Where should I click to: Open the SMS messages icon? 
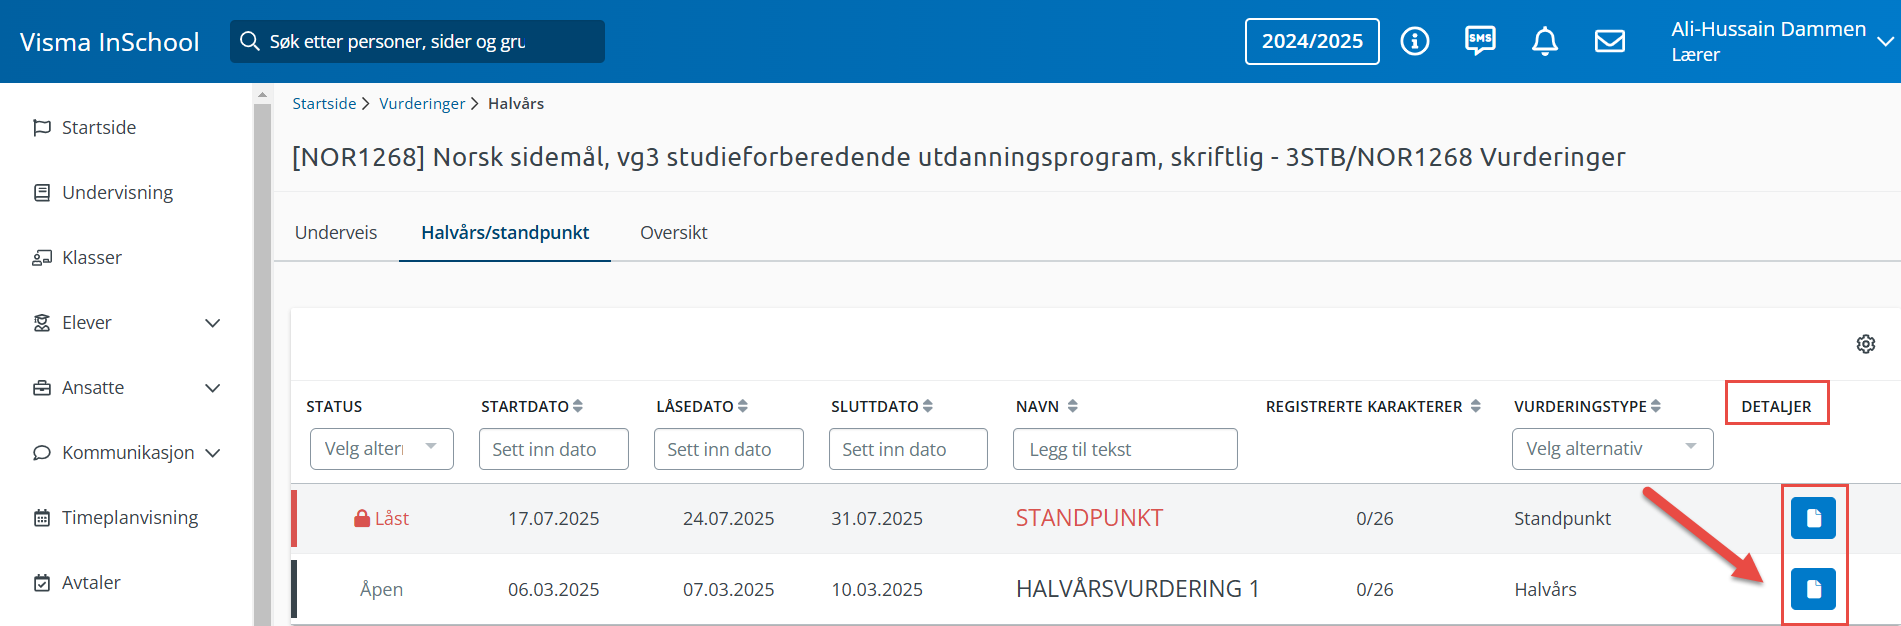(x=1480, y=41)
